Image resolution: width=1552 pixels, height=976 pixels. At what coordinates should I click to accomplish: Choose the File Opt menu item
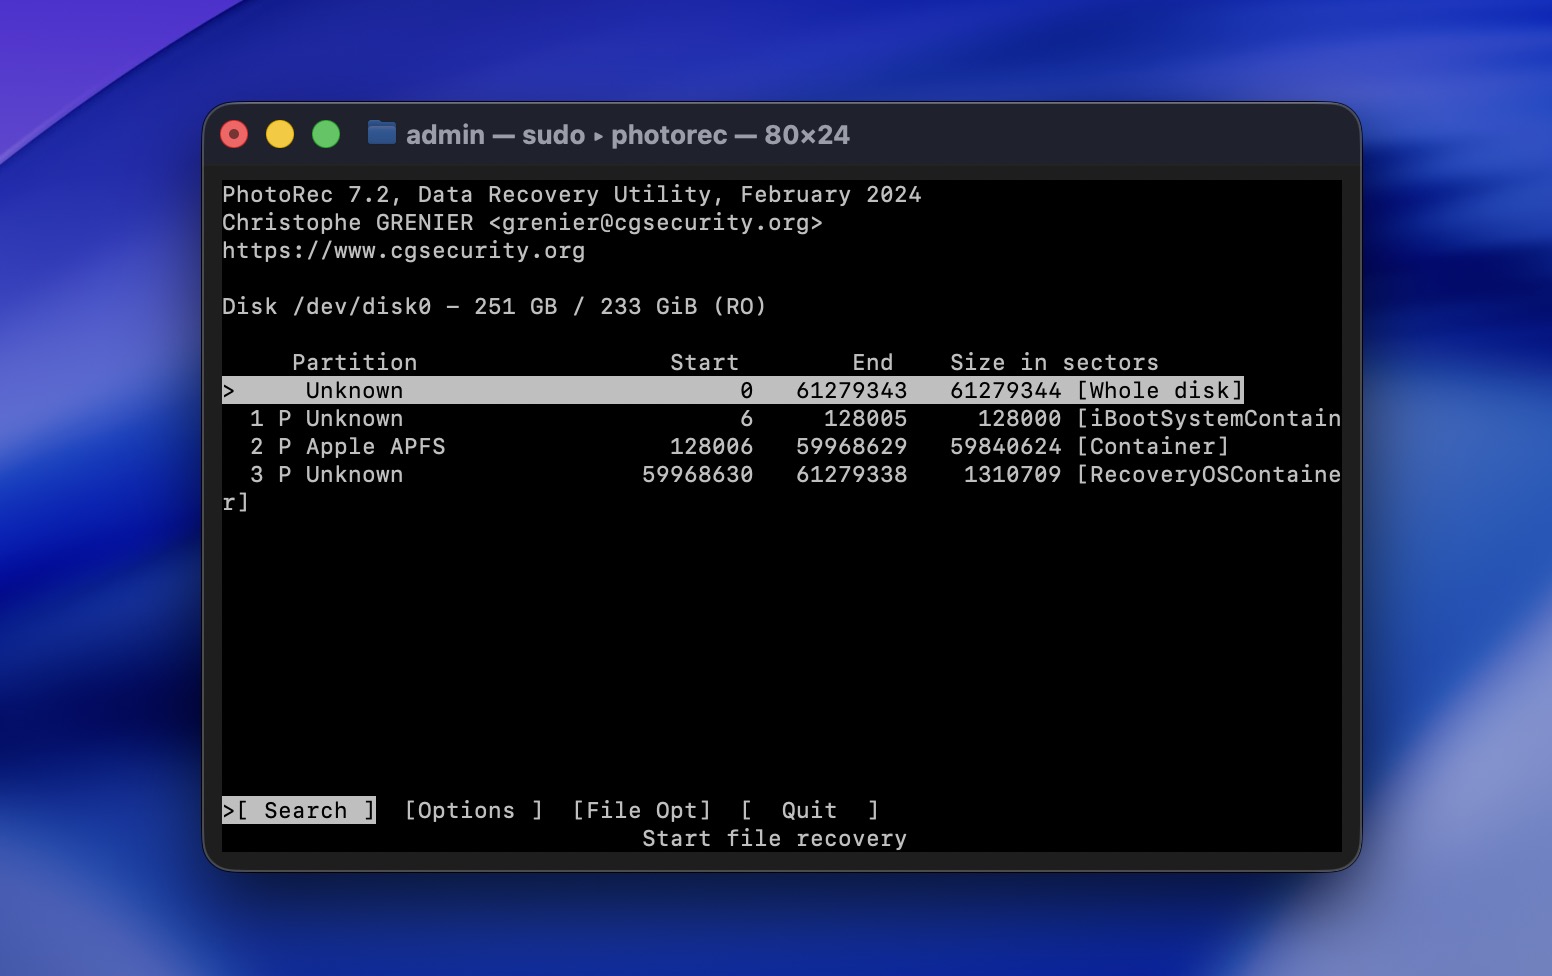pyautogui.click(x=641, y=810)
